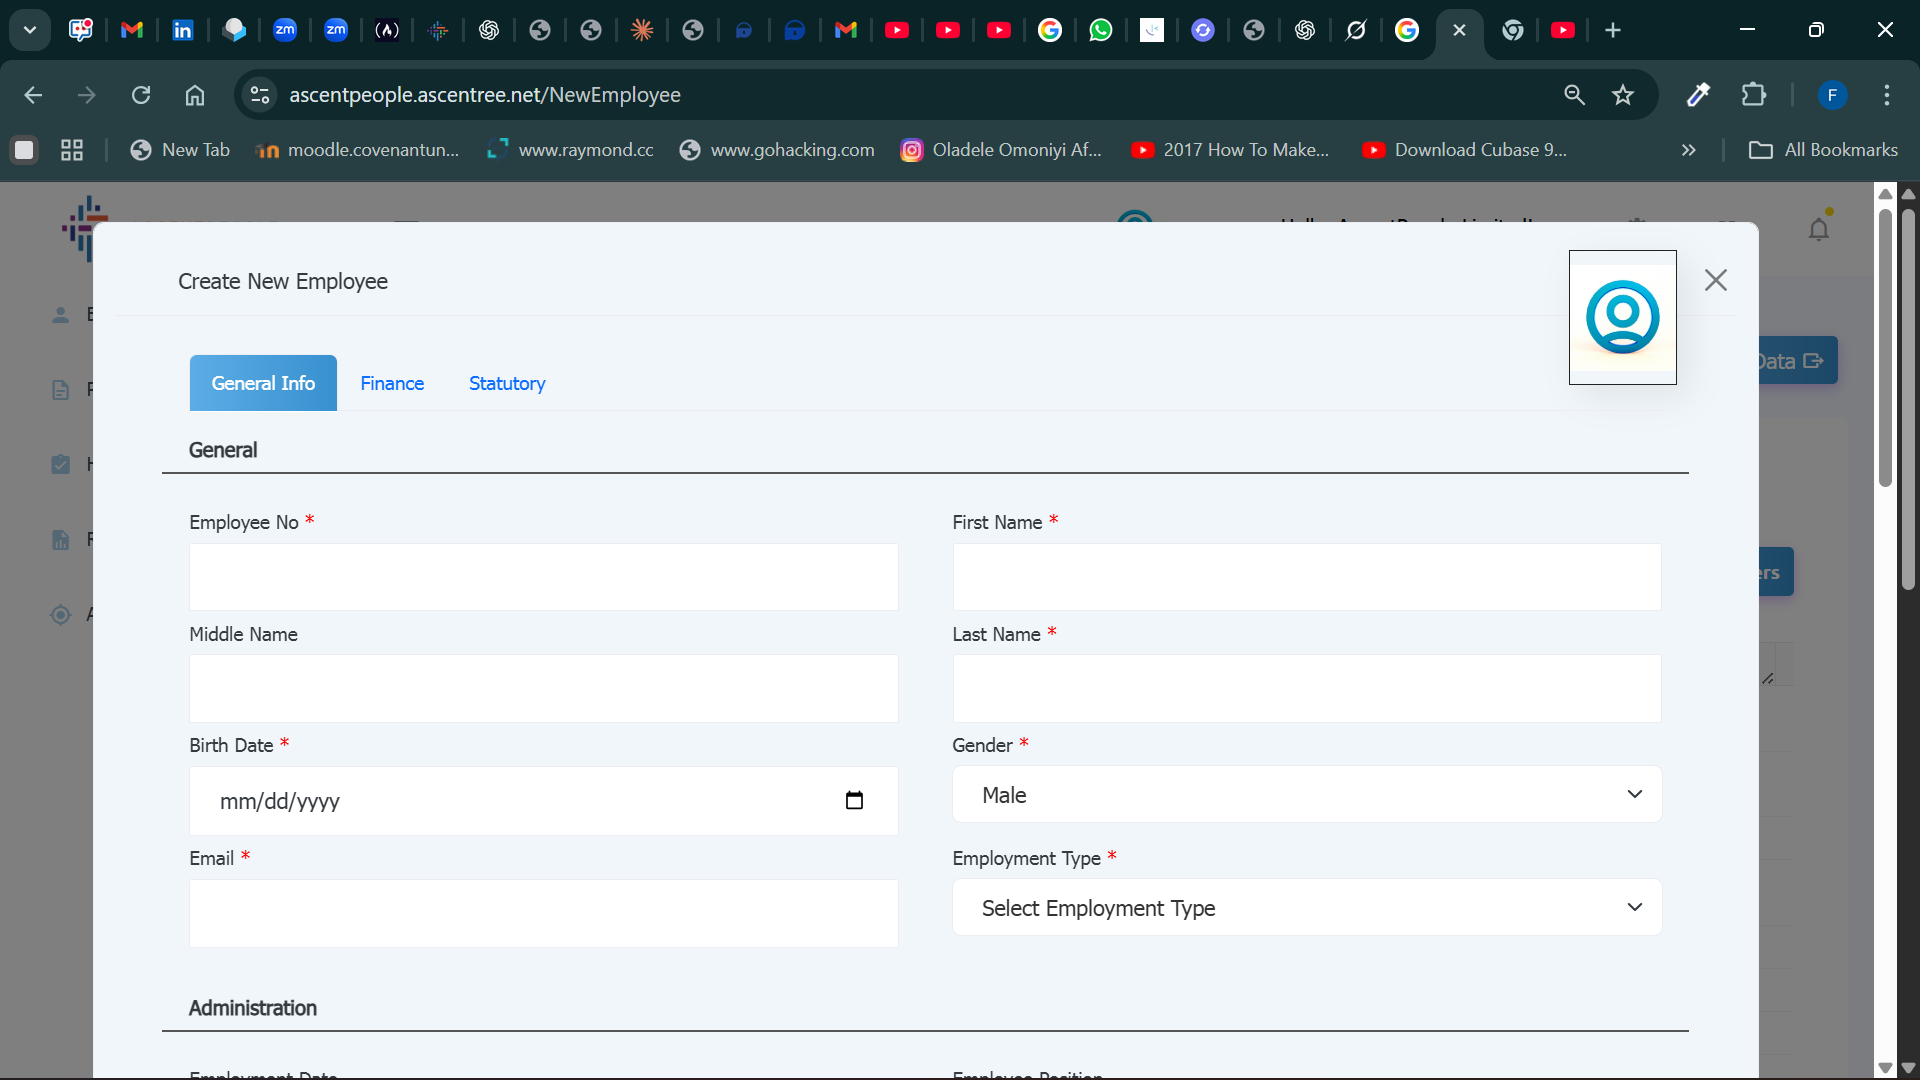Open the All Bookmarks folder

[1822, 150]
